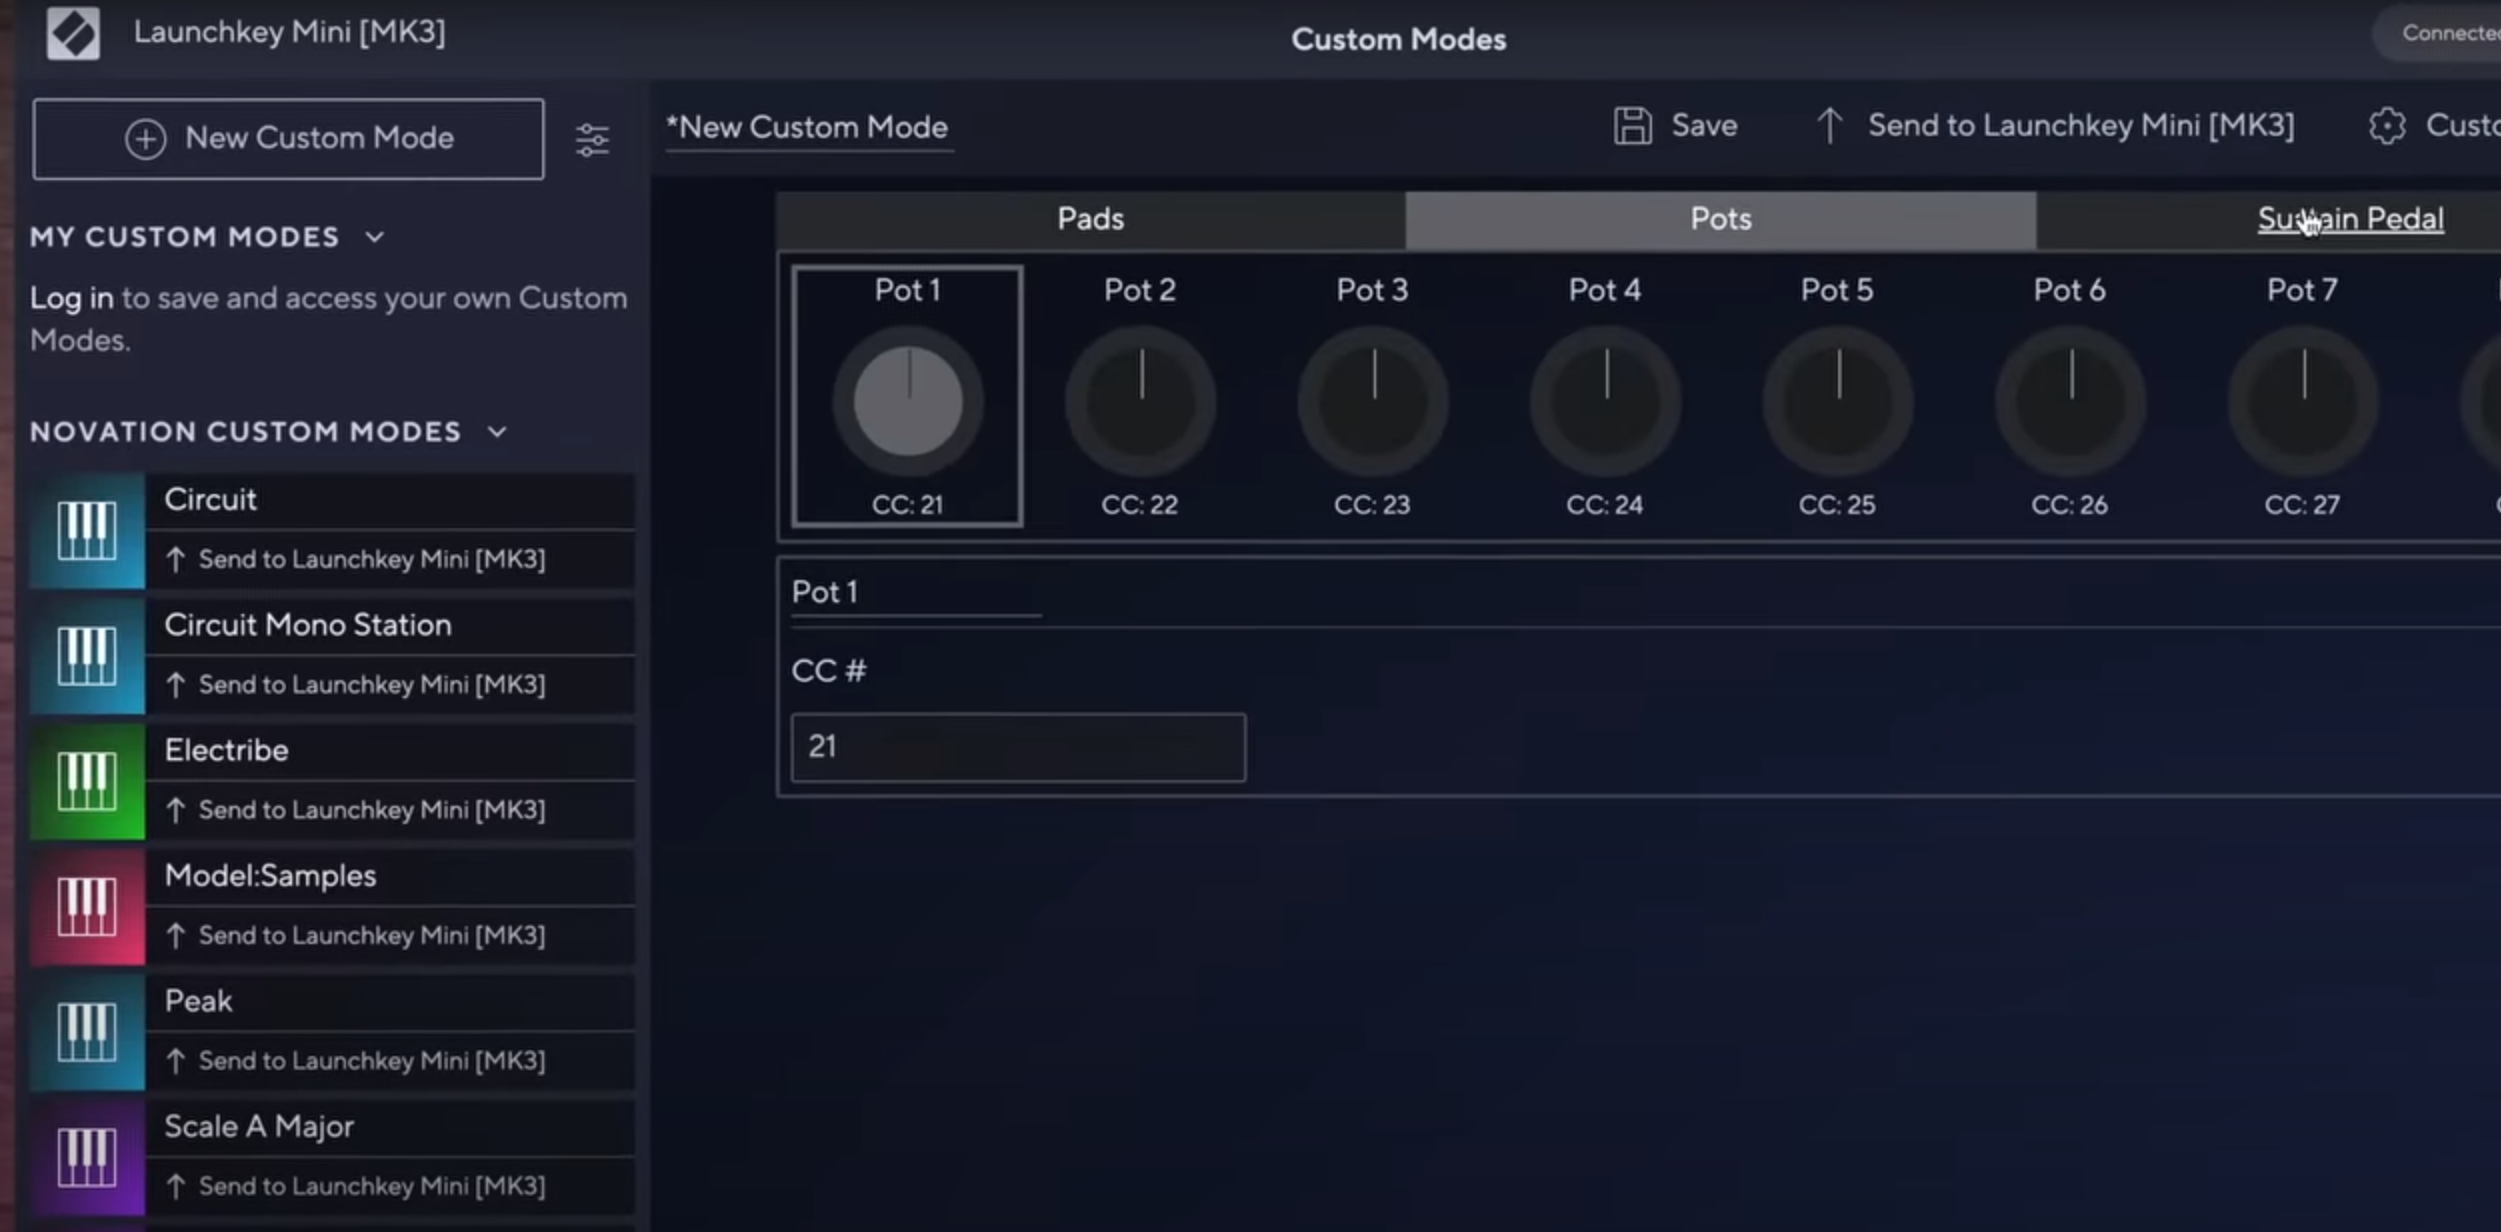Click the Save floppy disk icon
The image size is (2501, 1232).
1632,126
